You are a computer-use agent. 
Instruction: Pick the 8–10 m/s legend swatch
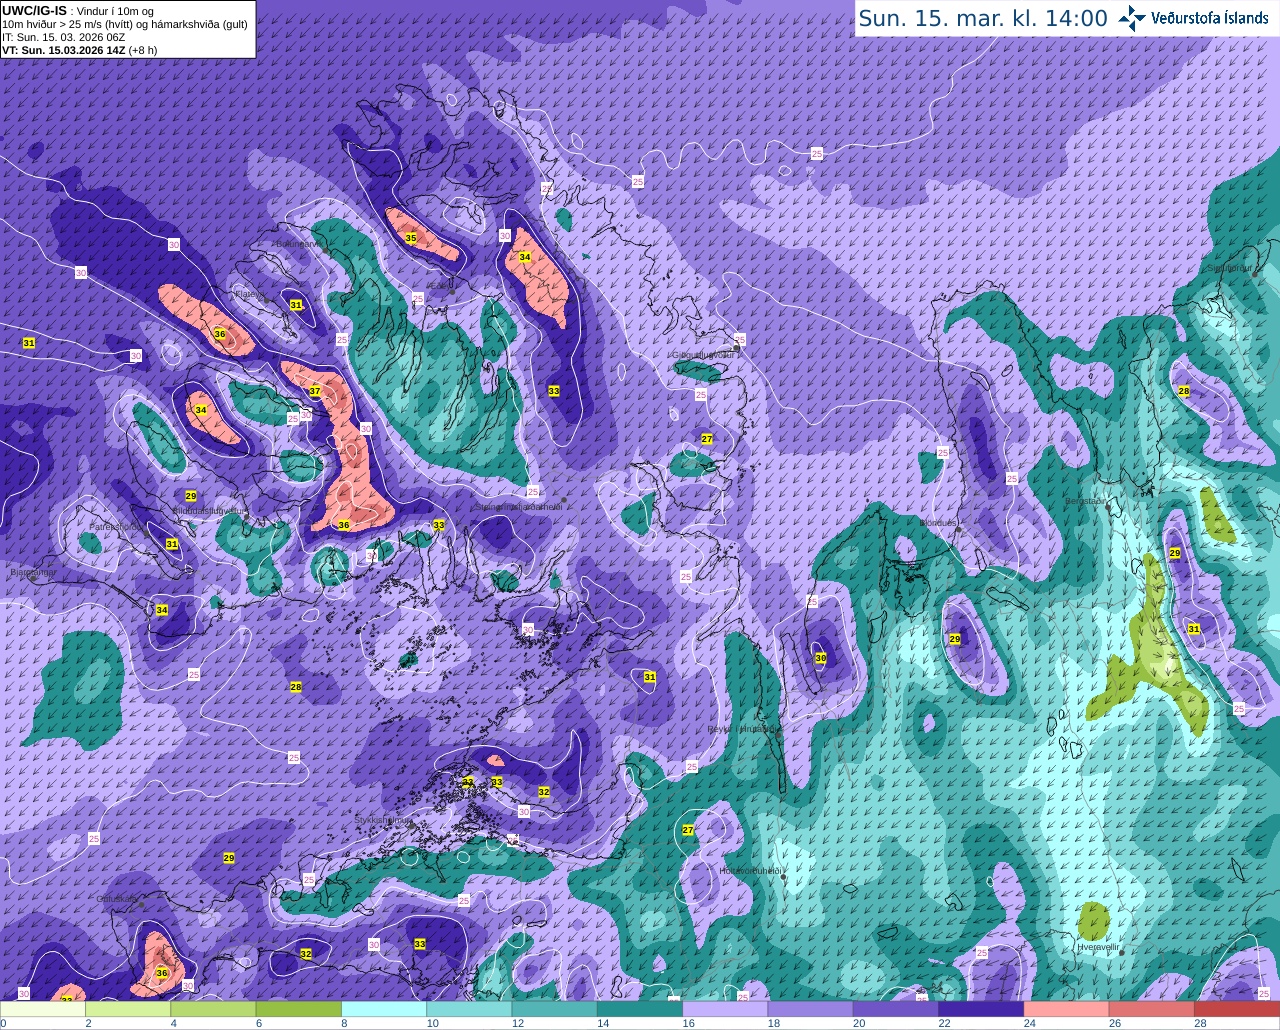coord(384,1009)
